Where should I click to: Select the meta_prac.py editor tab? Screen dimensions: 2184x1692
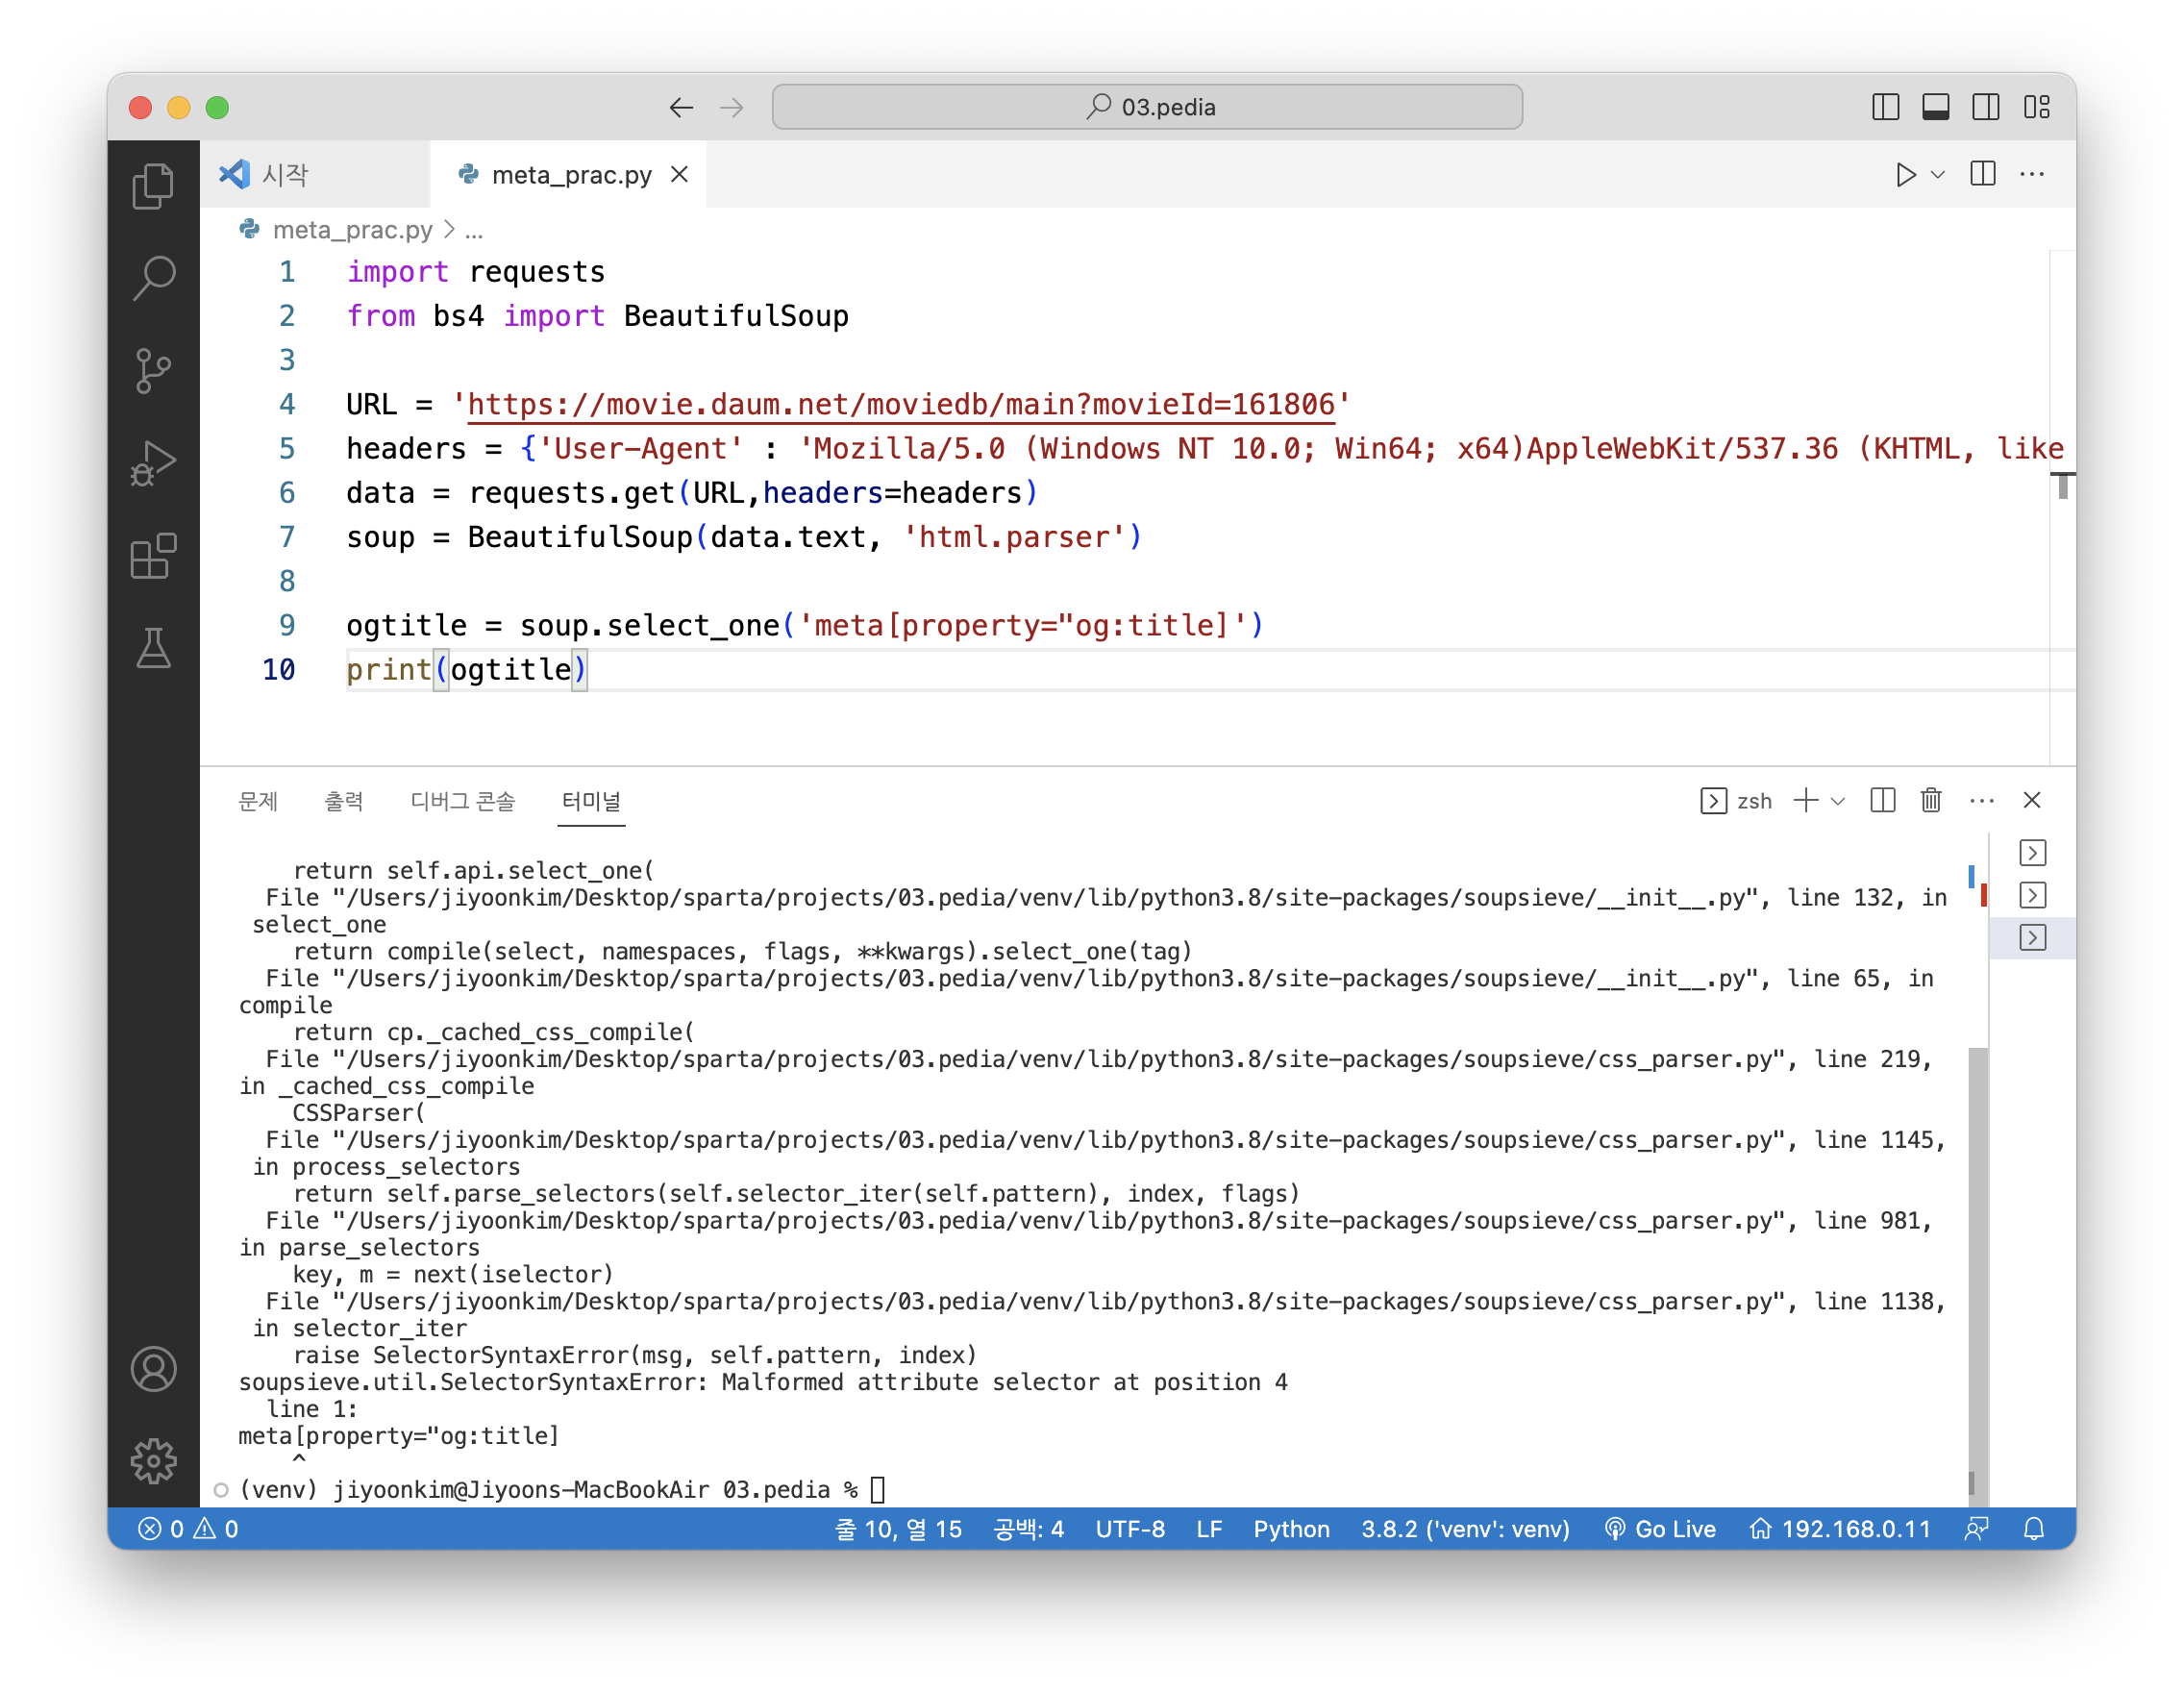pos(570,175)
